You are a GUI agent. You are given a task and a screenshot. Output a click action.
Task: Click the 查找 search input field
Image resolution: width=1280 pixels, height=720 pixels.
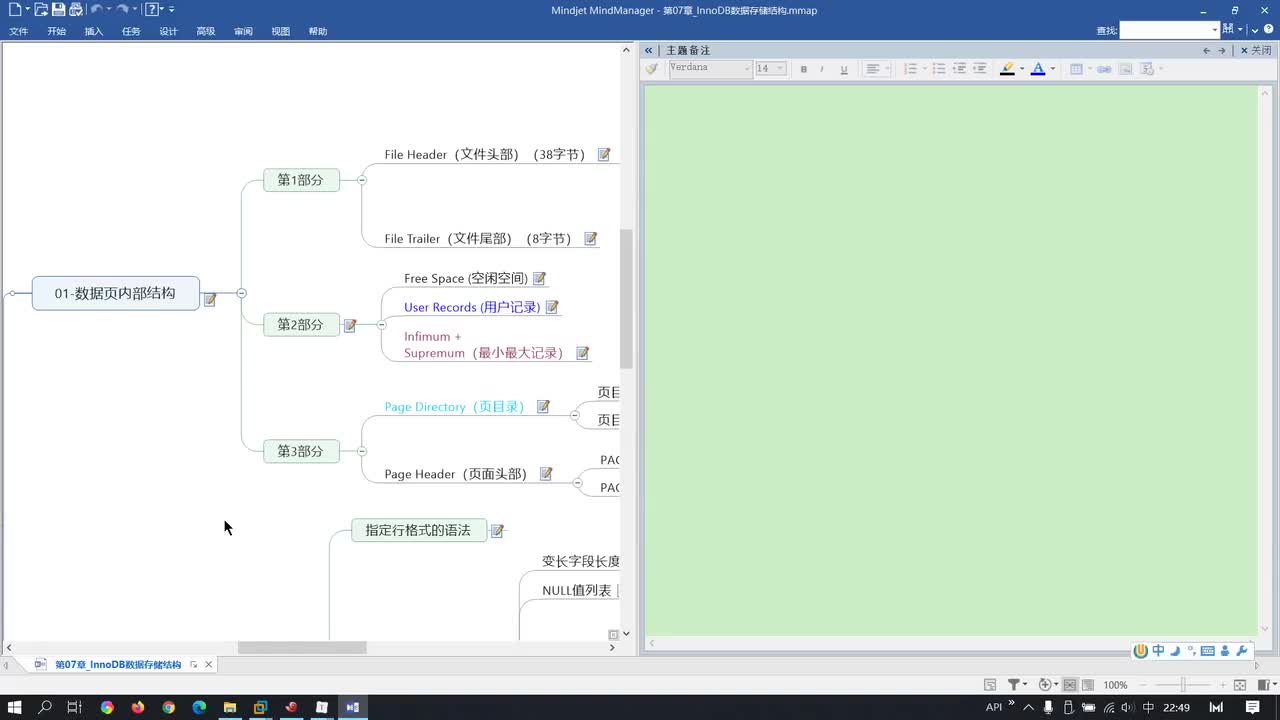click(x=1165, y=30)
